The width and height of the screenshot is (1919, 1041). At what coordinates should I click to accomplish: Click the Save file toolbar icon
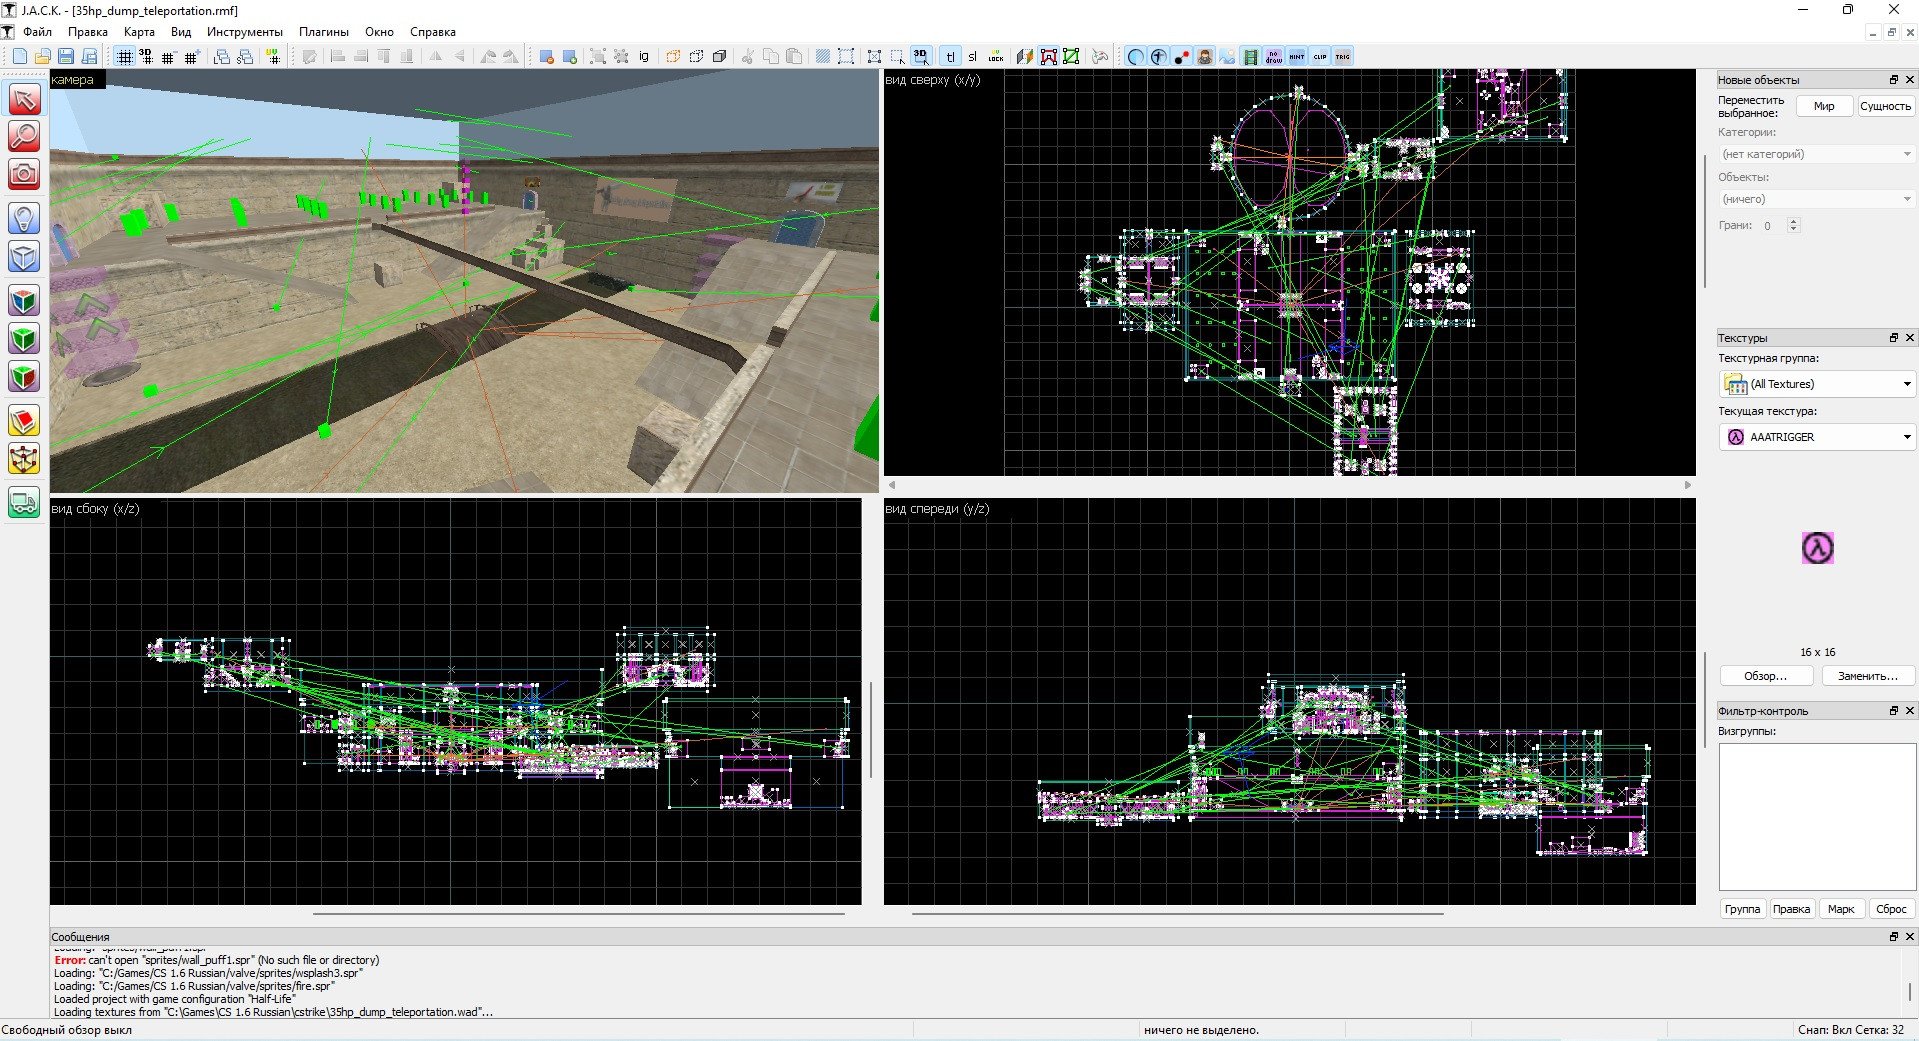pos(66,57)
